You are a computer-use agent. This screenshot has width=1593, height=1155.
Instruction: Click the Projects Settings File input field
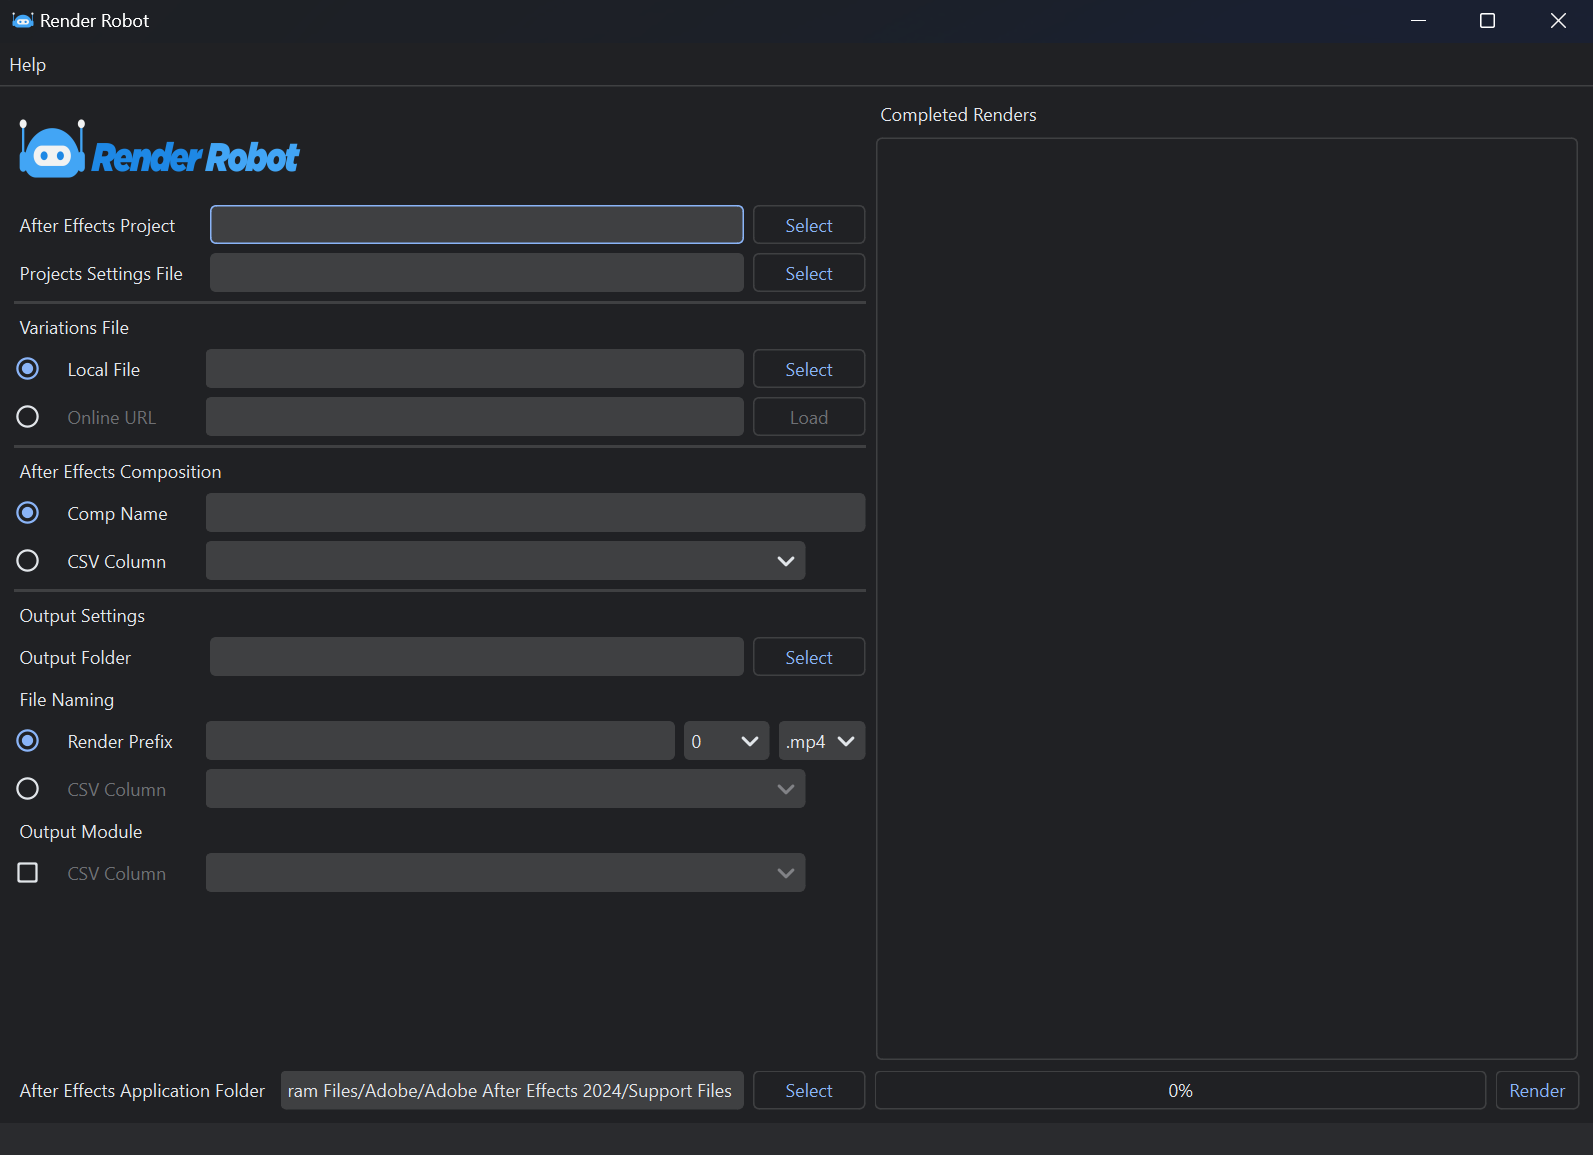(477, 273)
